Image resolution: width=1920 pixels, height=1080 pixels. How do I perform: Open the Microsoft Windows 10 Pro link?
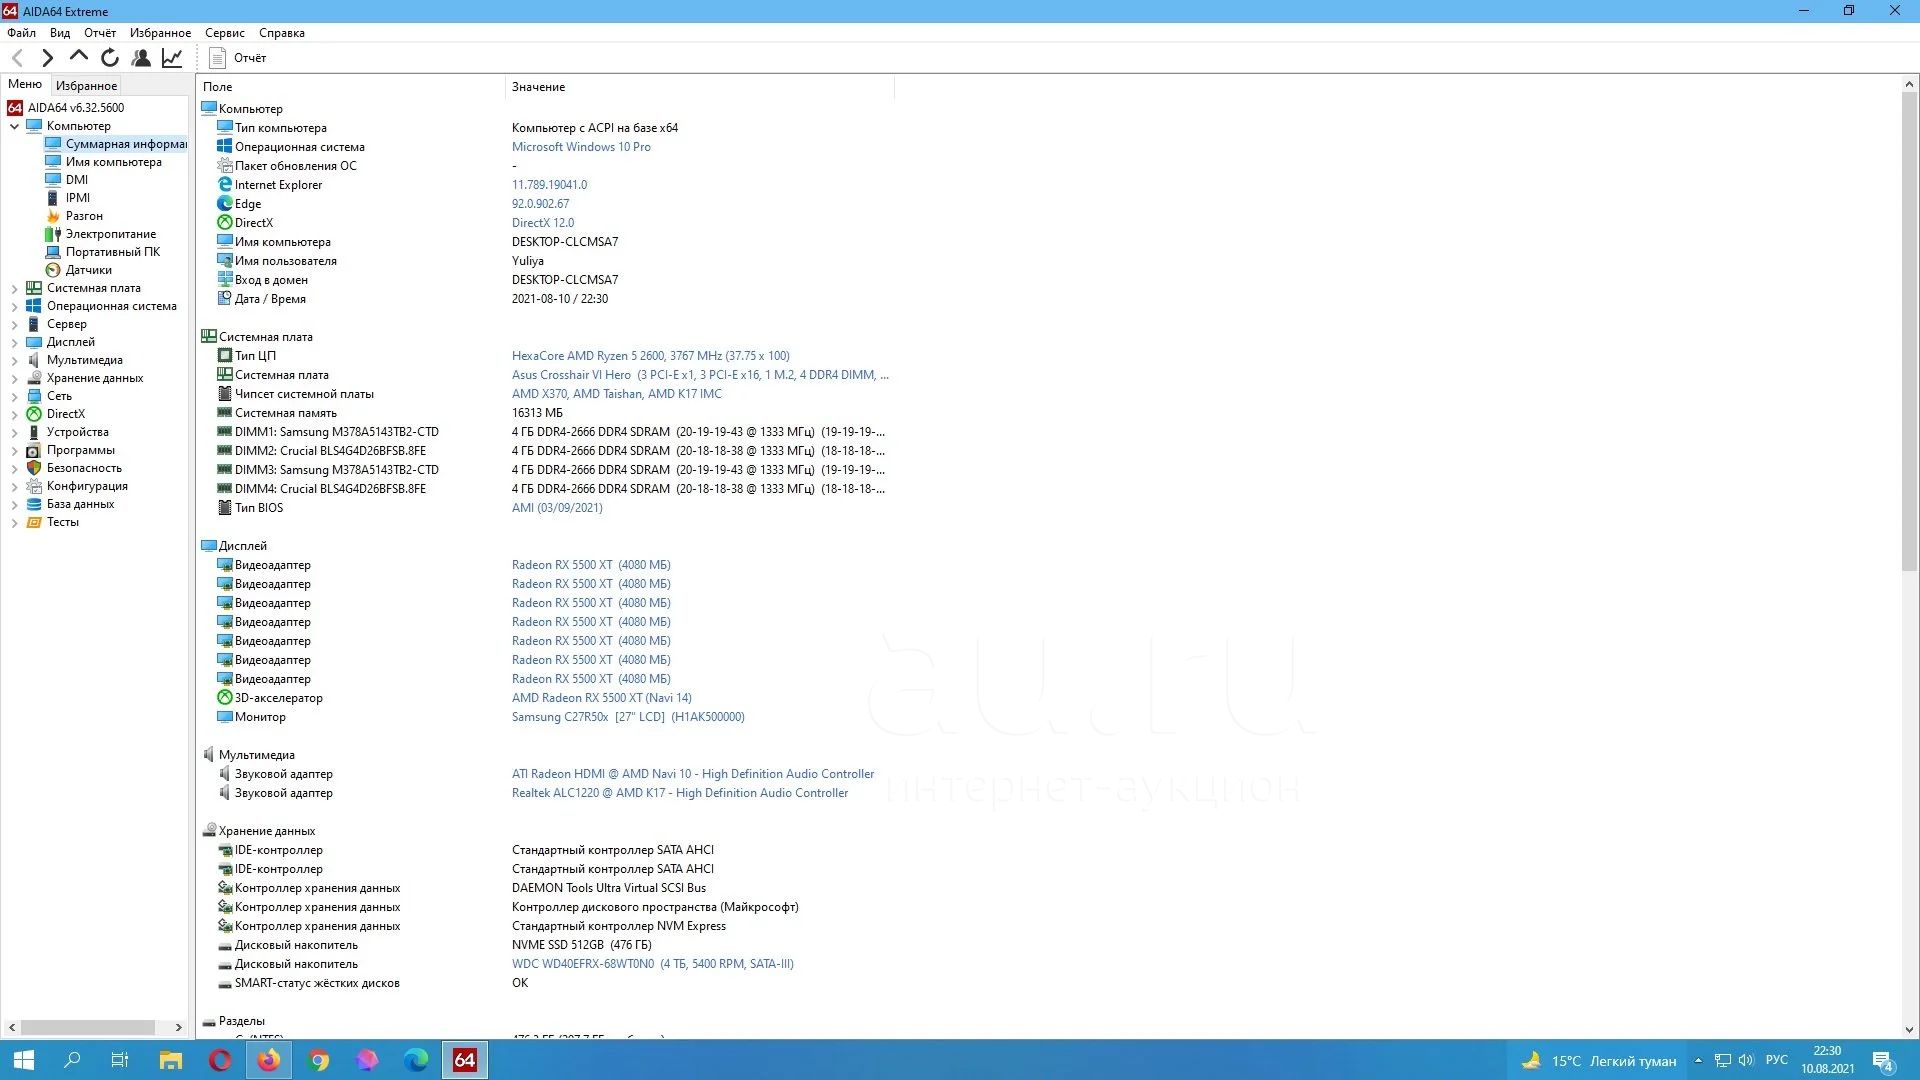point(581,147)
